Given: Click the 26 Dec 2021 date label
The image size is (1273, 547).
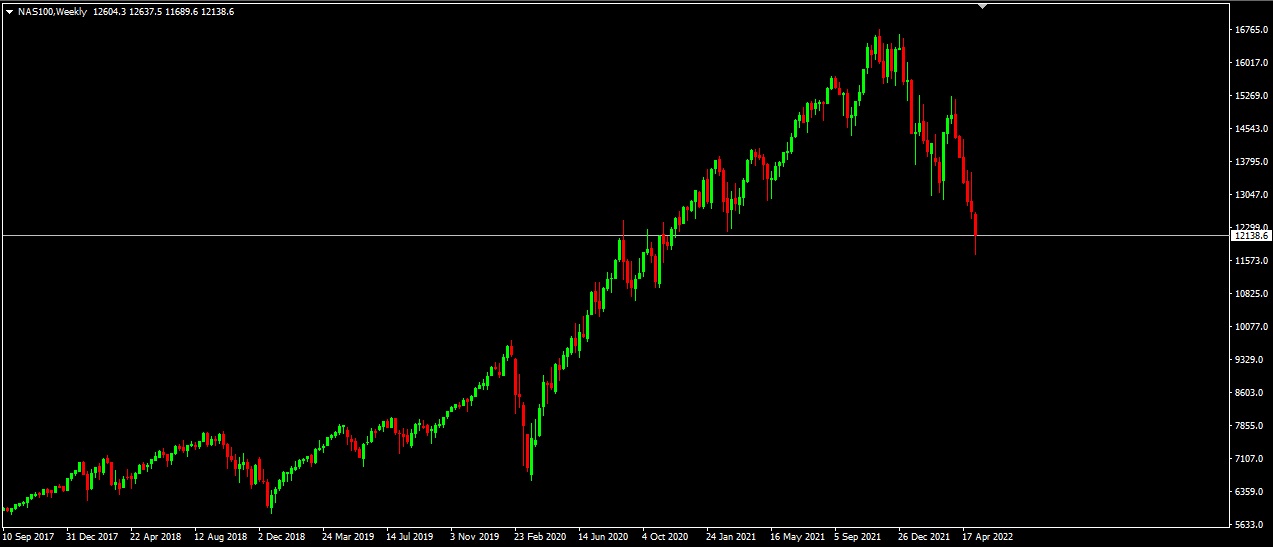Looking at the screenshot, I should pos(924,537).
